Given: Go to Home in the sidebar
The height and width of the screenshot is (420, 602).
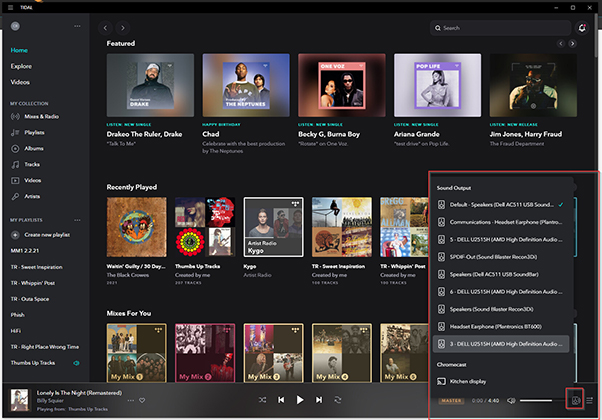Looking at the screenshot, I should click(x=19, y=50).
